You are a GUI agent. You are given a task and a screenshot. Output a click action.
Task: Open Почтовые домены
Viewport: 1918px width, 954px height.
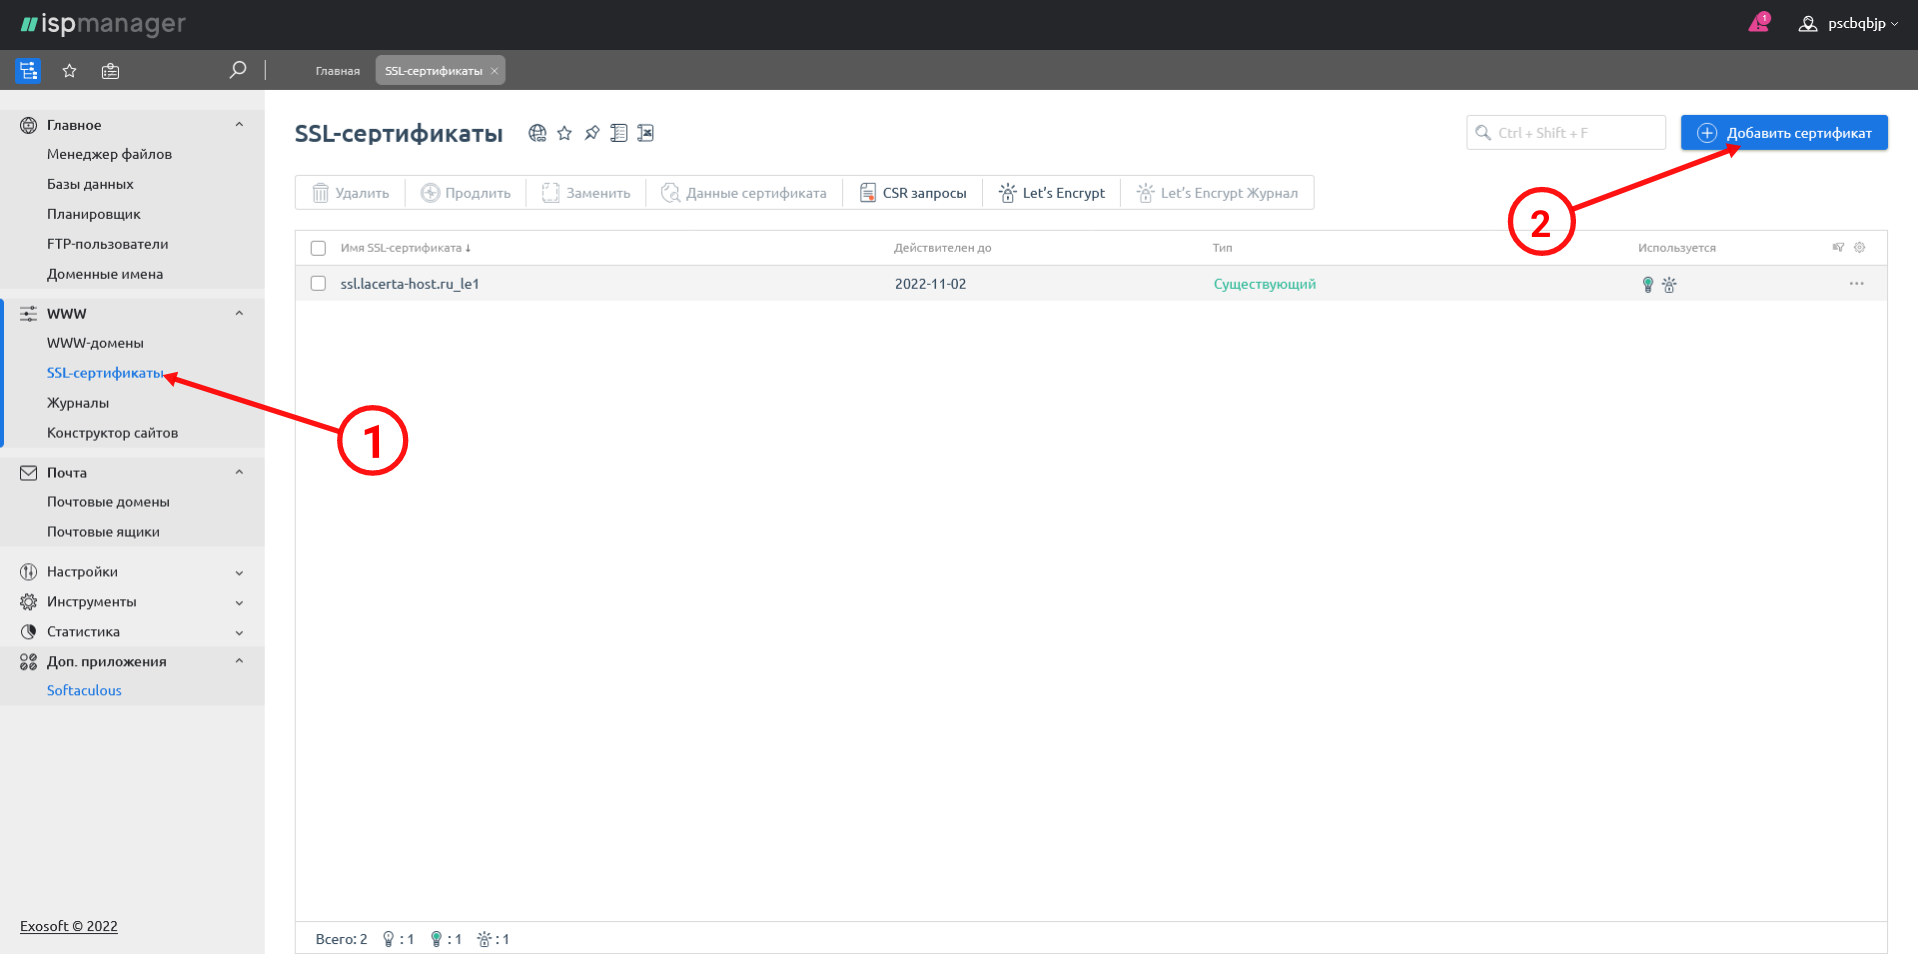coord(108,502)
